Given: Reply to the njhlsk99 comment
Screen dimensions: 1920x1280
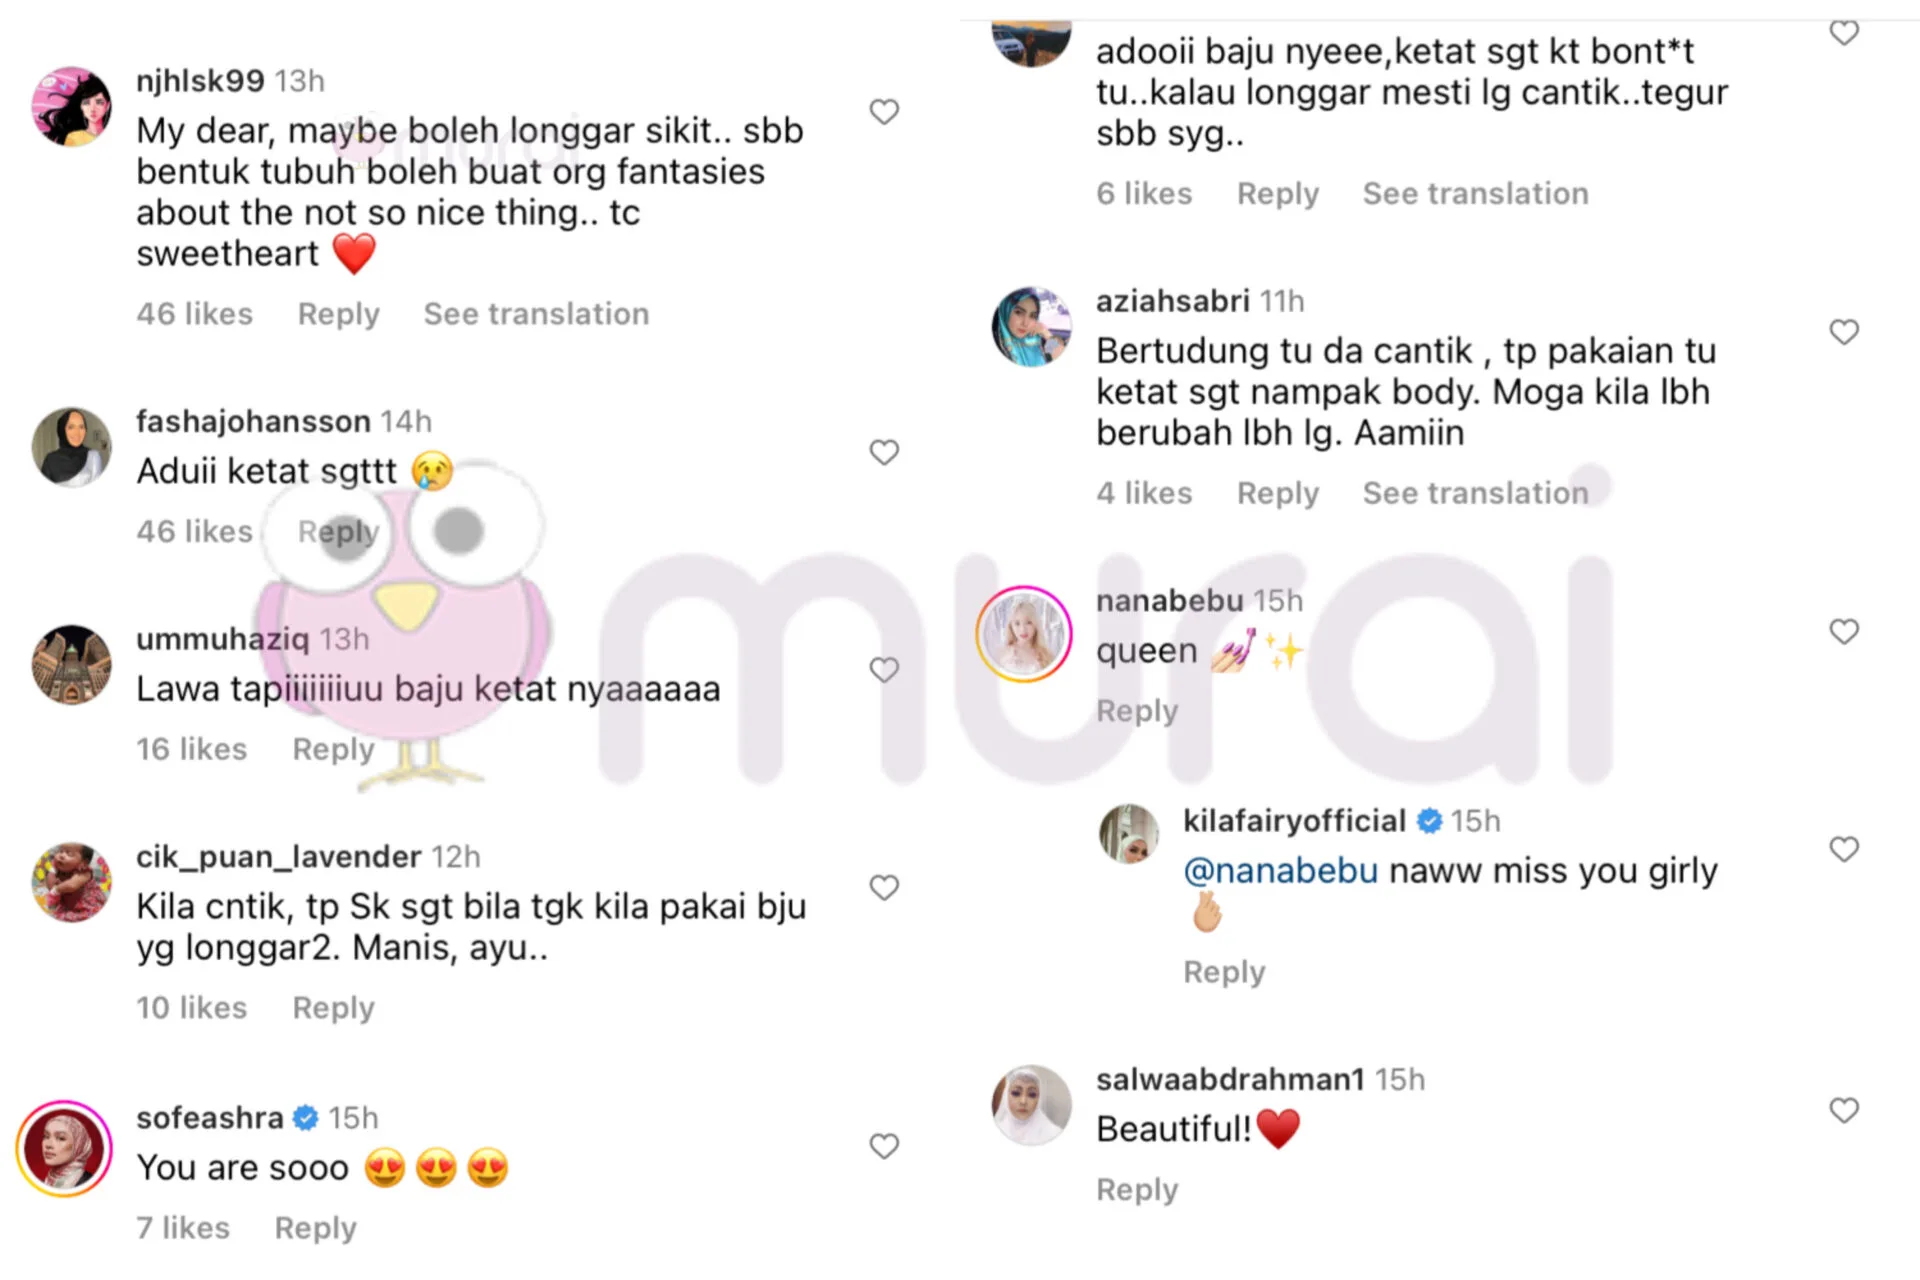Looking at the screenshot, I should pyautogui.click(x=338, y=314).
